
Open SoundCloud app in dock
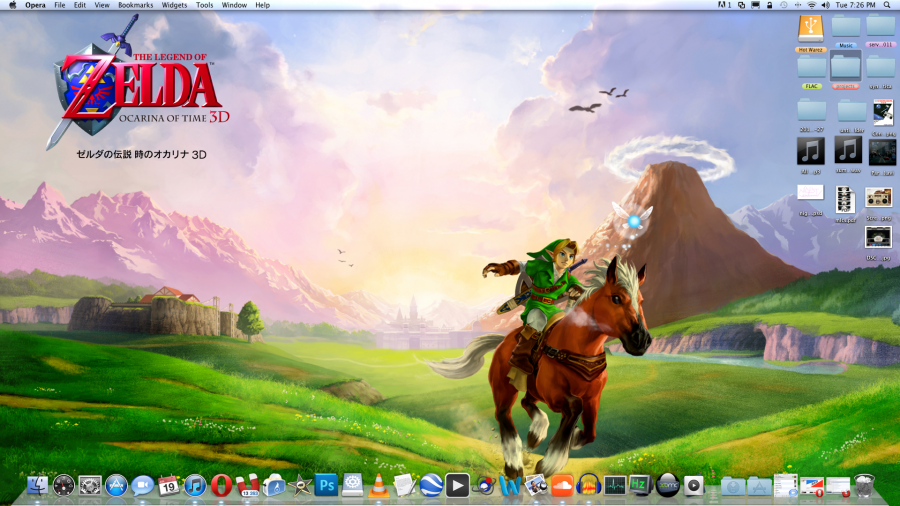pos(562,486)
